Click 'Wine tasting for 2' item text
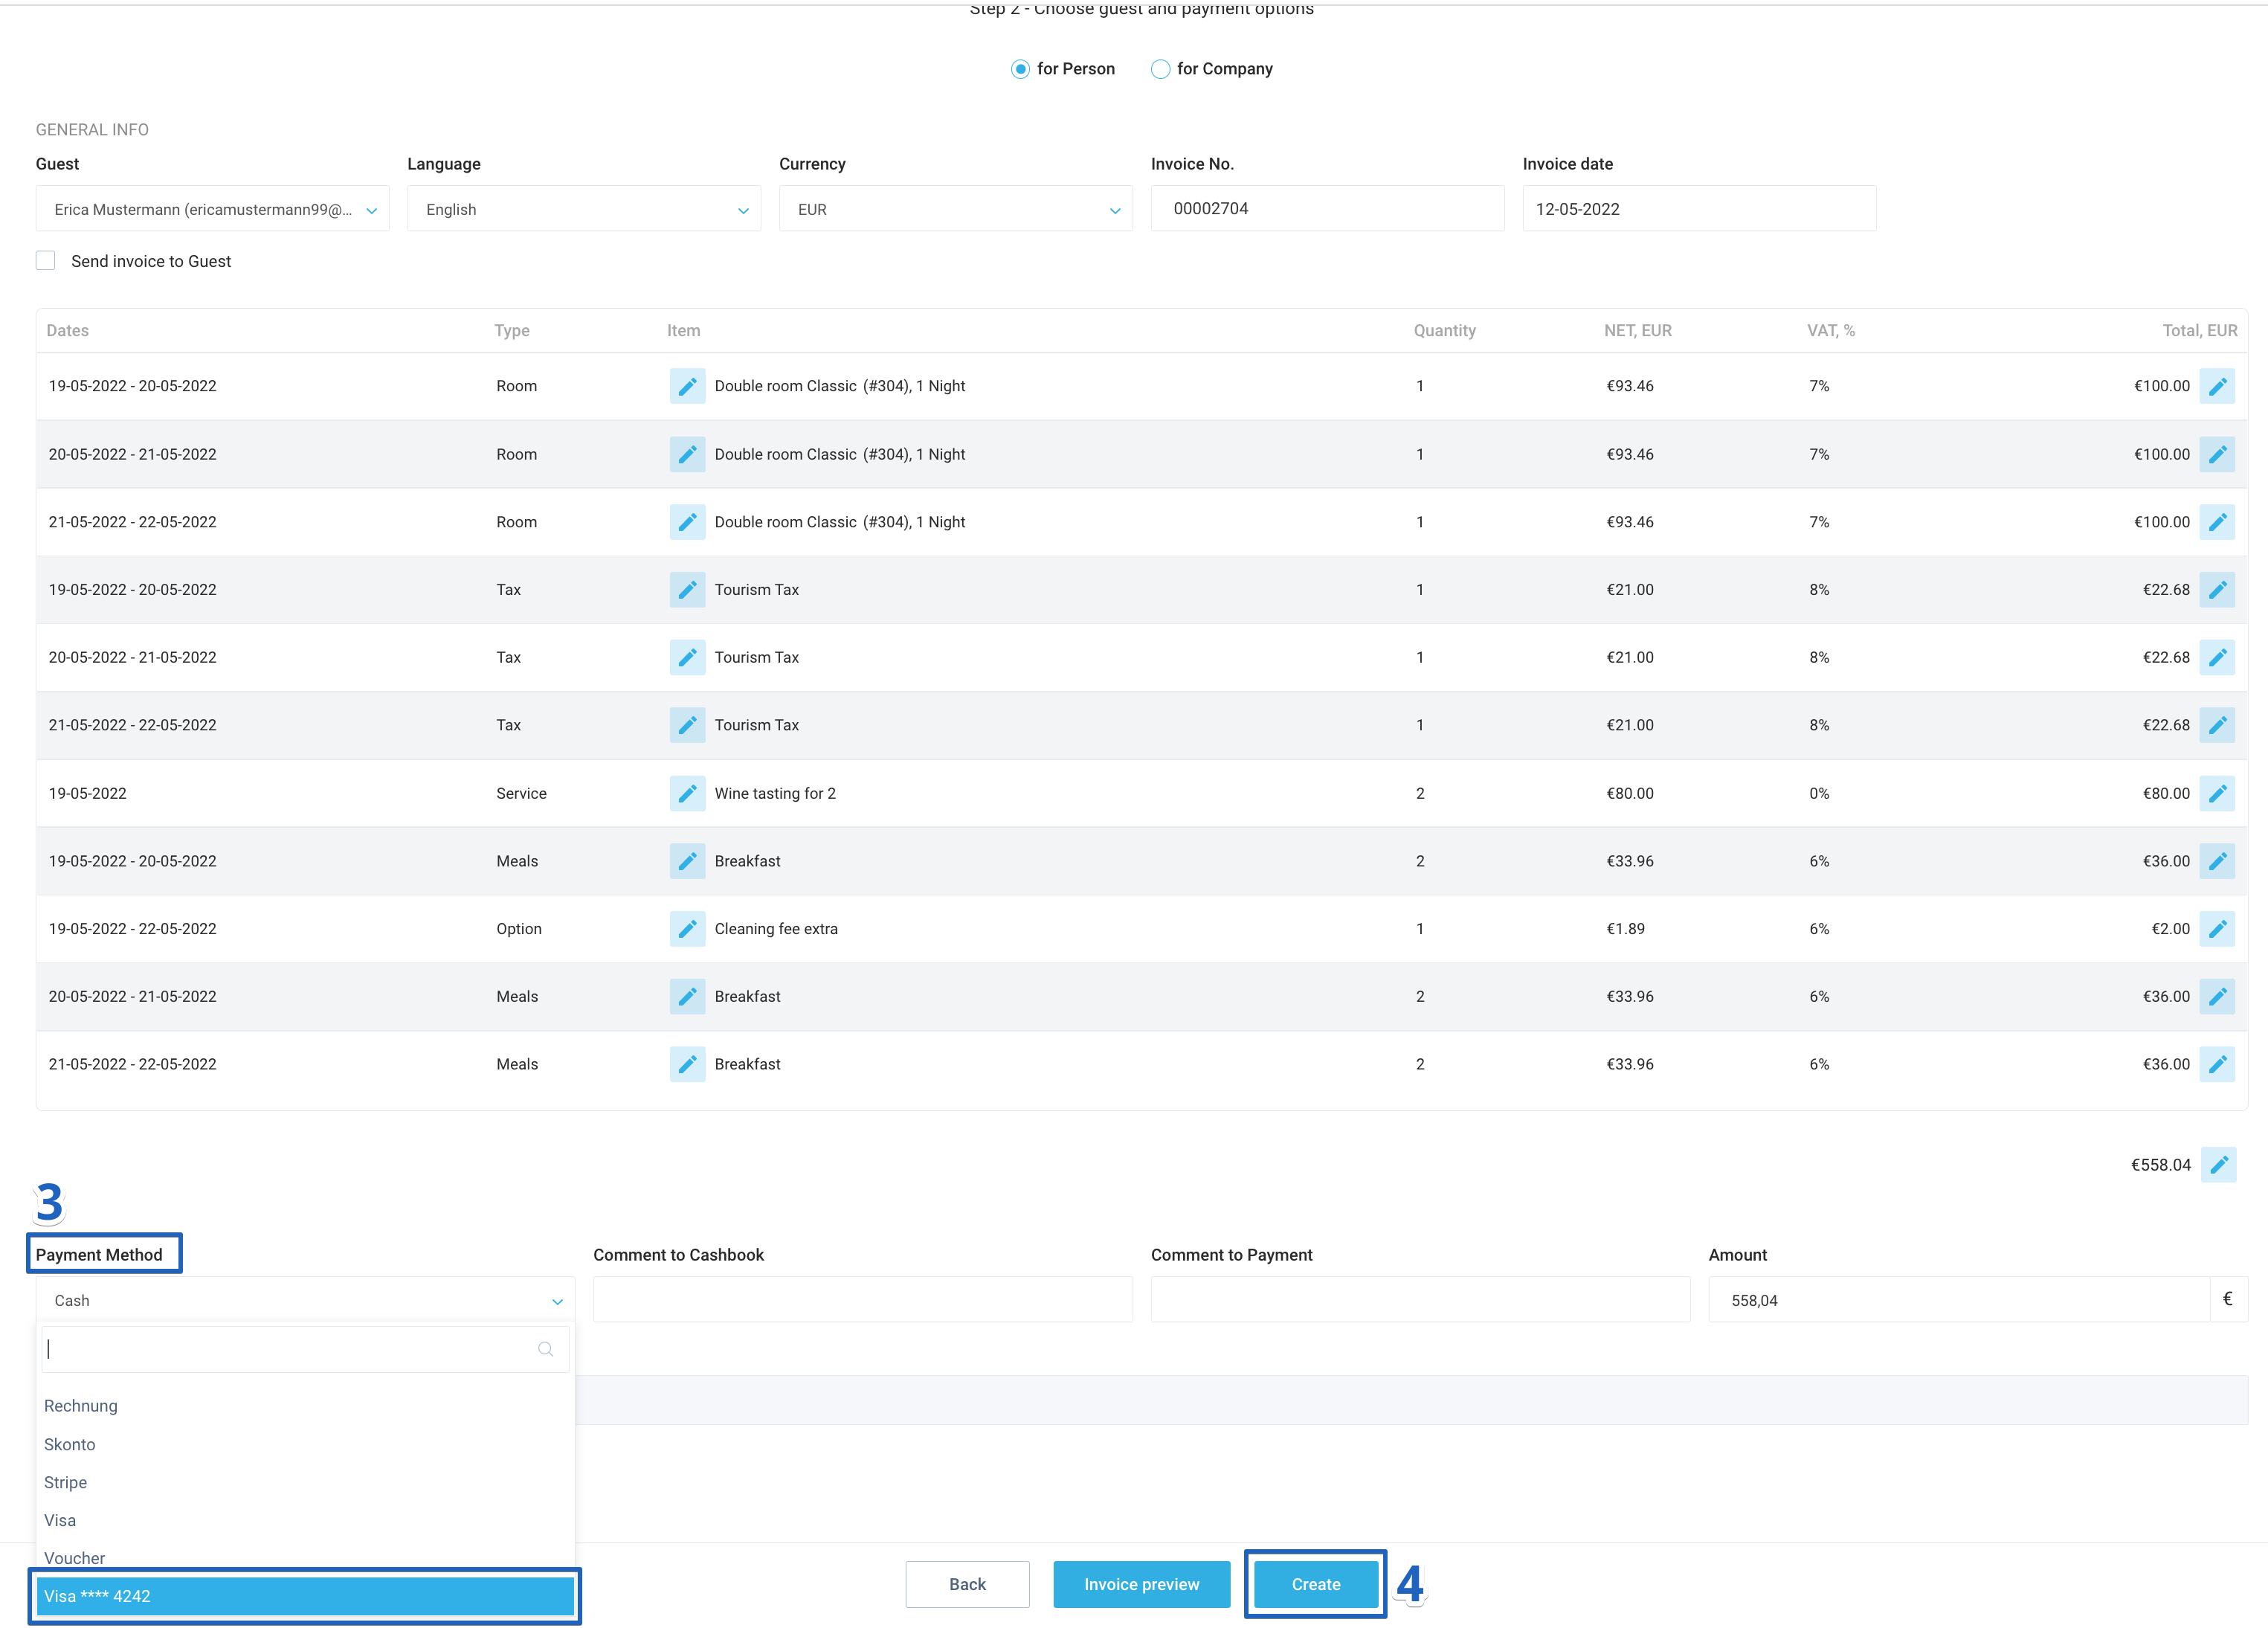The width and height of the screenshot is (2268, 1628). [x=775, y=793]
